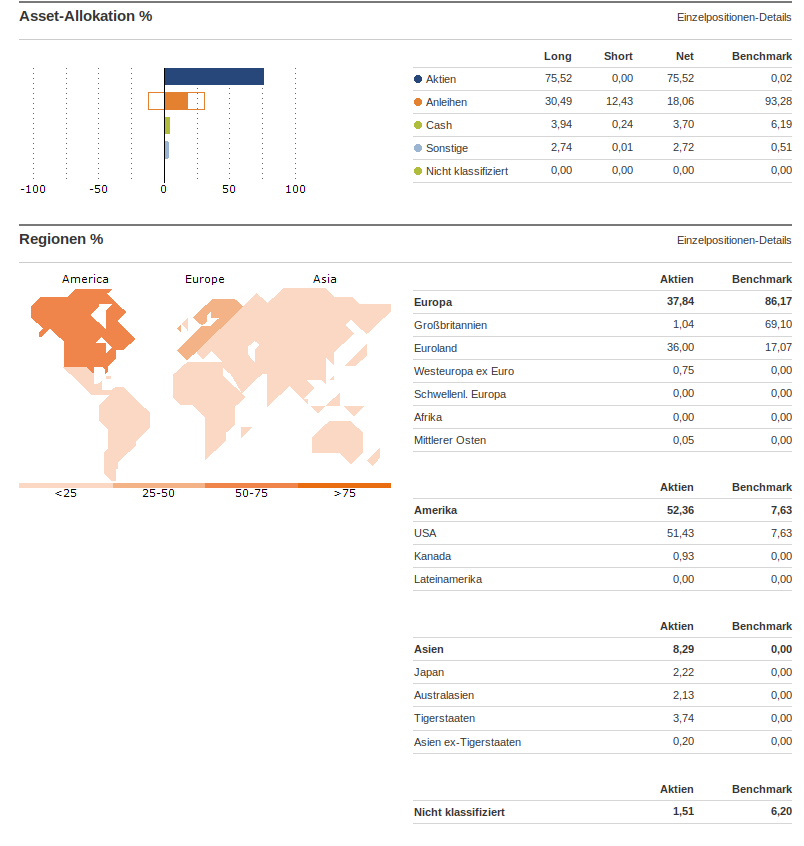Click the <25 legend range segment
The width and height of the screenshot is (804, 846).
[x=66, y=486]
